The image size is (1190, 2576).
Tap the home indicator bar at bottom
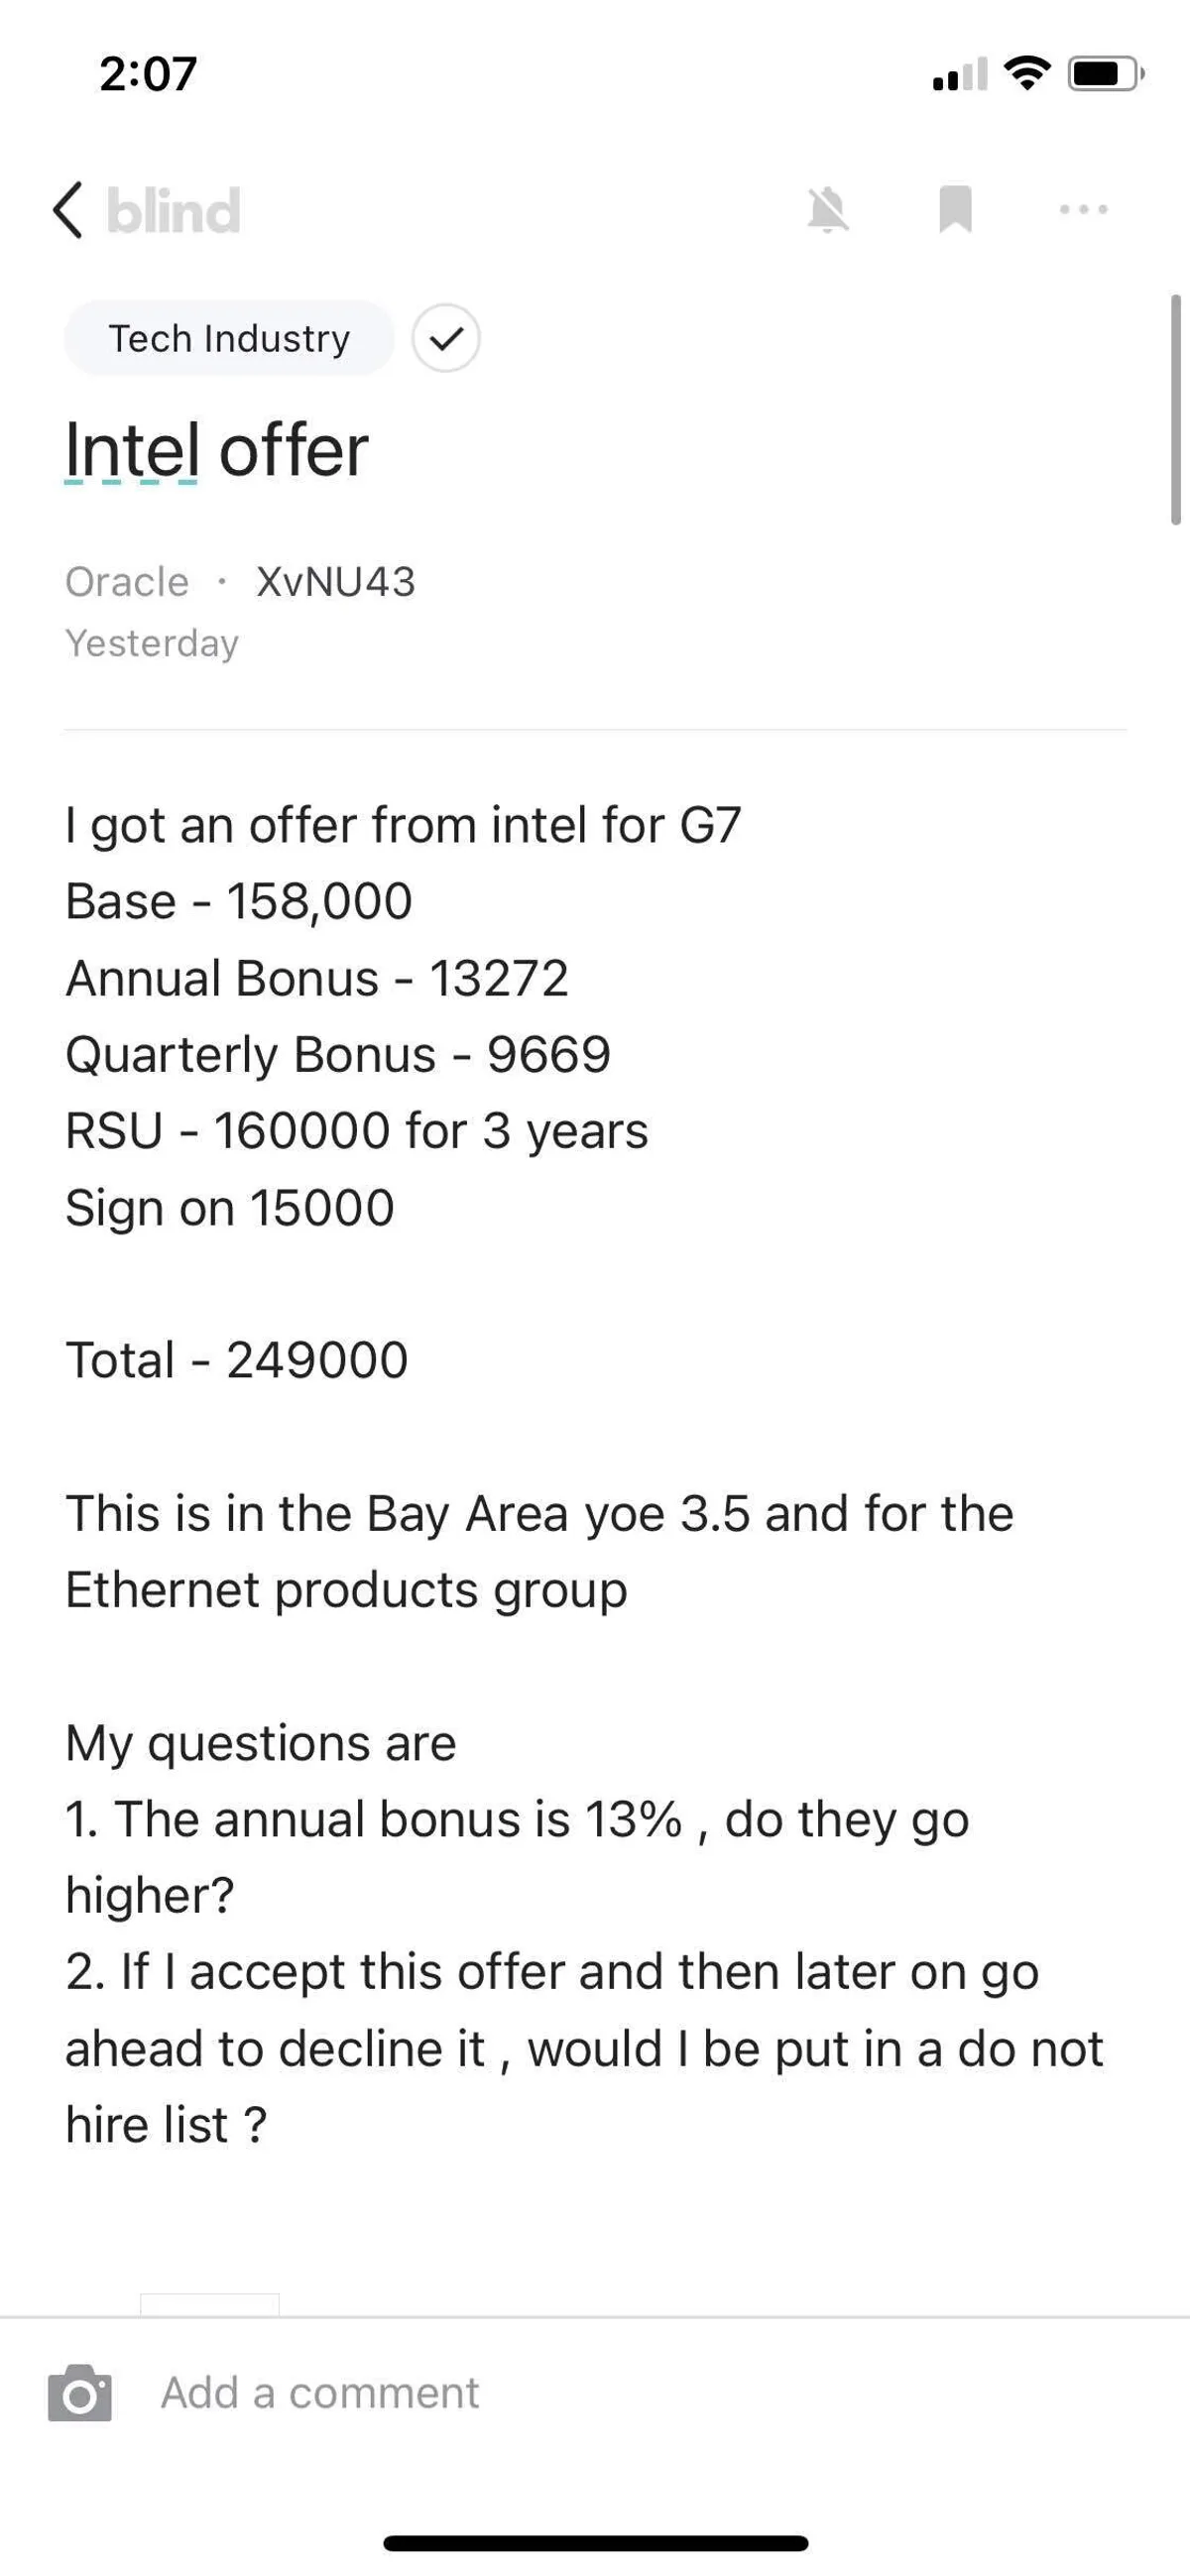click(595, 2543)
